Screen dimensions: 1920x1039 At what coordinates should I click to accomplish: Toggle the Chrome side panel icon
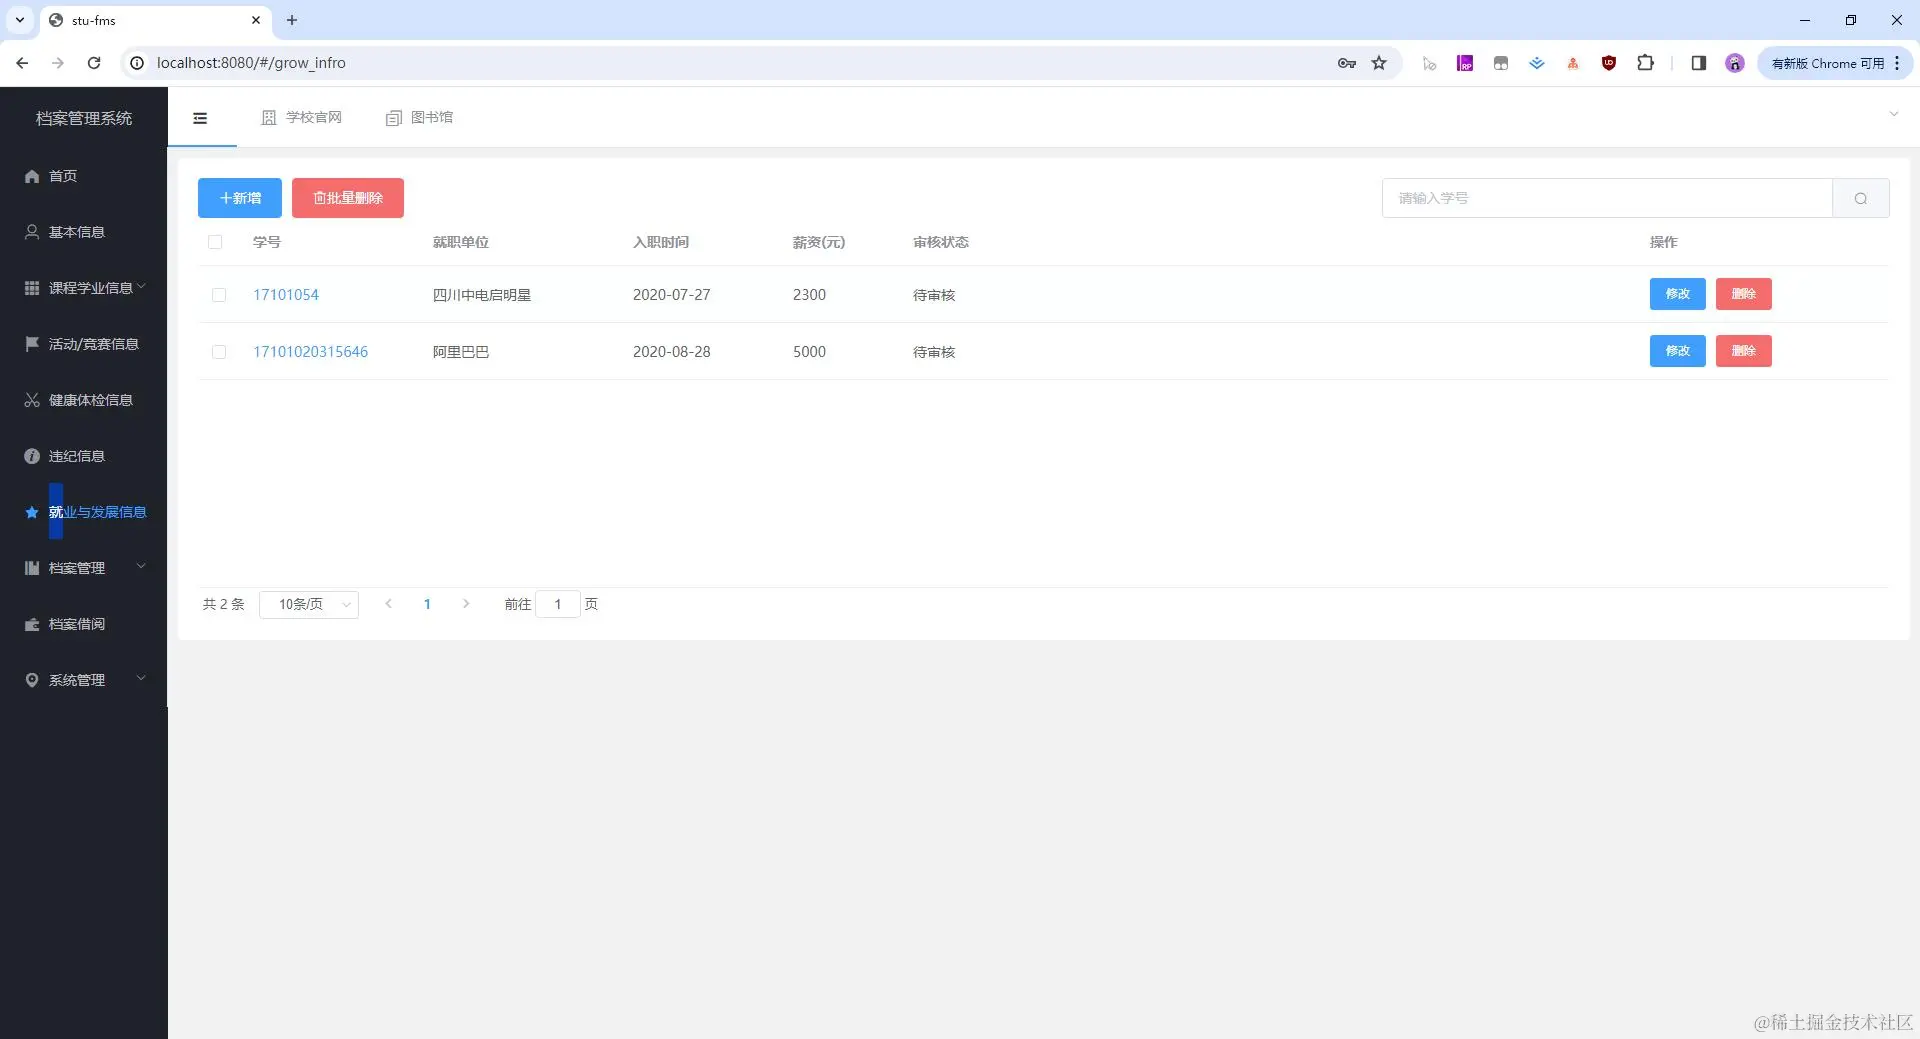click(1698, 63)
